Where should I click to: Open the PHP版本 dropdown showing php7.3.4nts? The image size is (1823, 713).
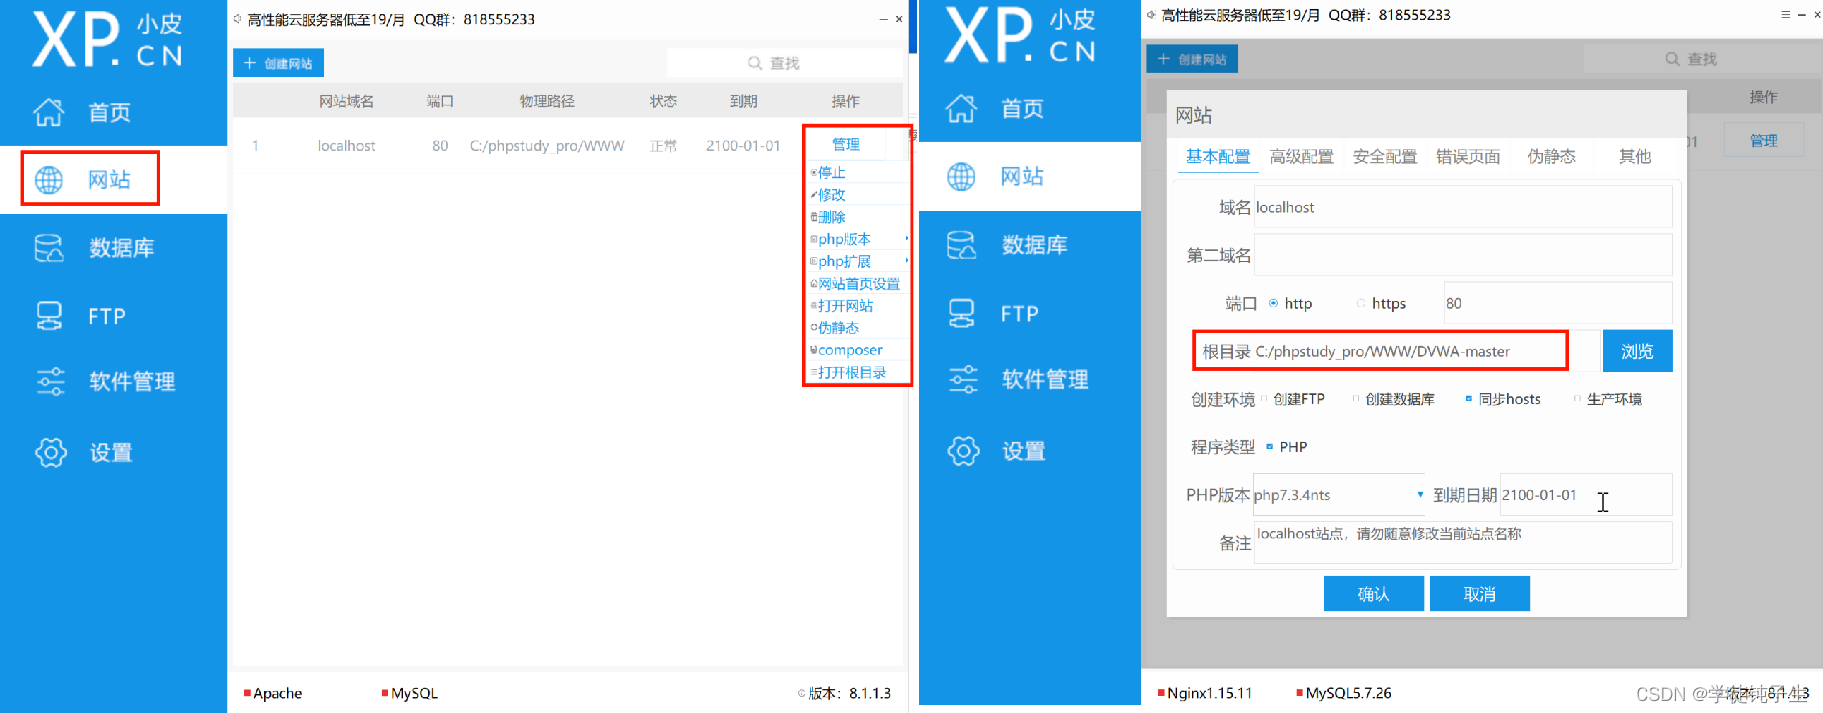[1339, 495]
